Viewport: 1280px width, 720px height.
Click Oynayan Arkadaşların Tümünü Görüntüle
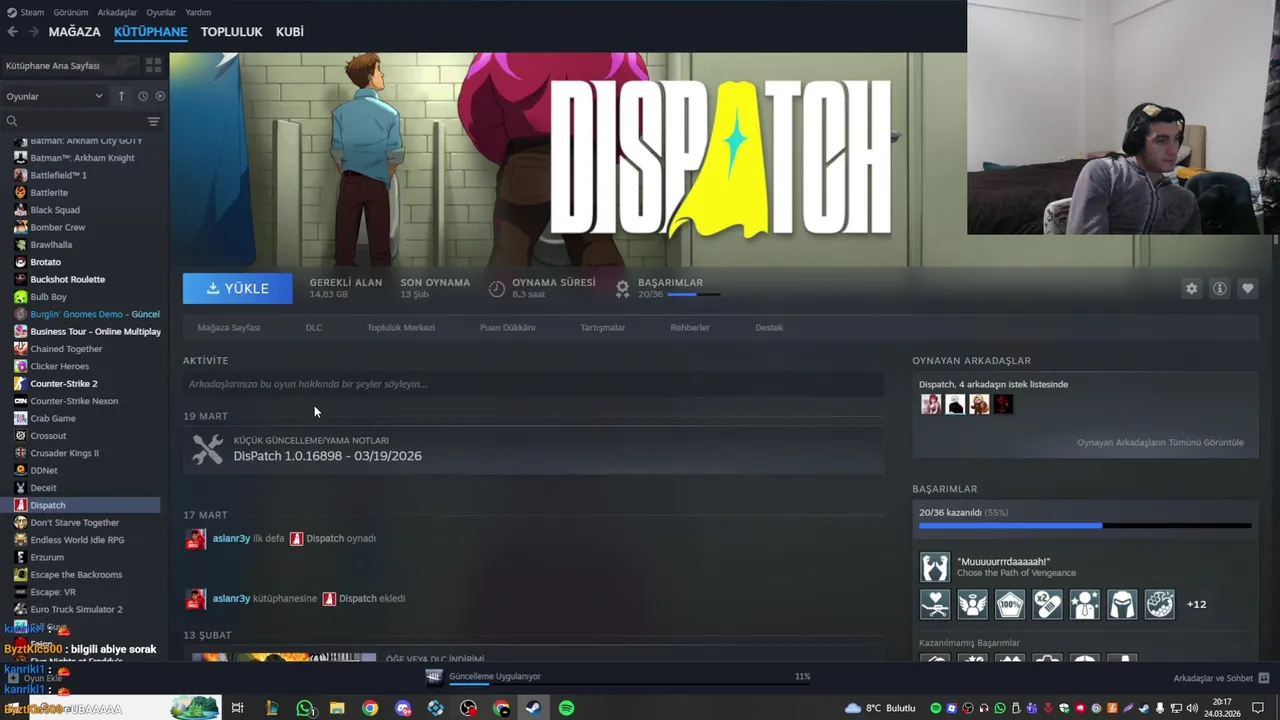point(1160,442)
